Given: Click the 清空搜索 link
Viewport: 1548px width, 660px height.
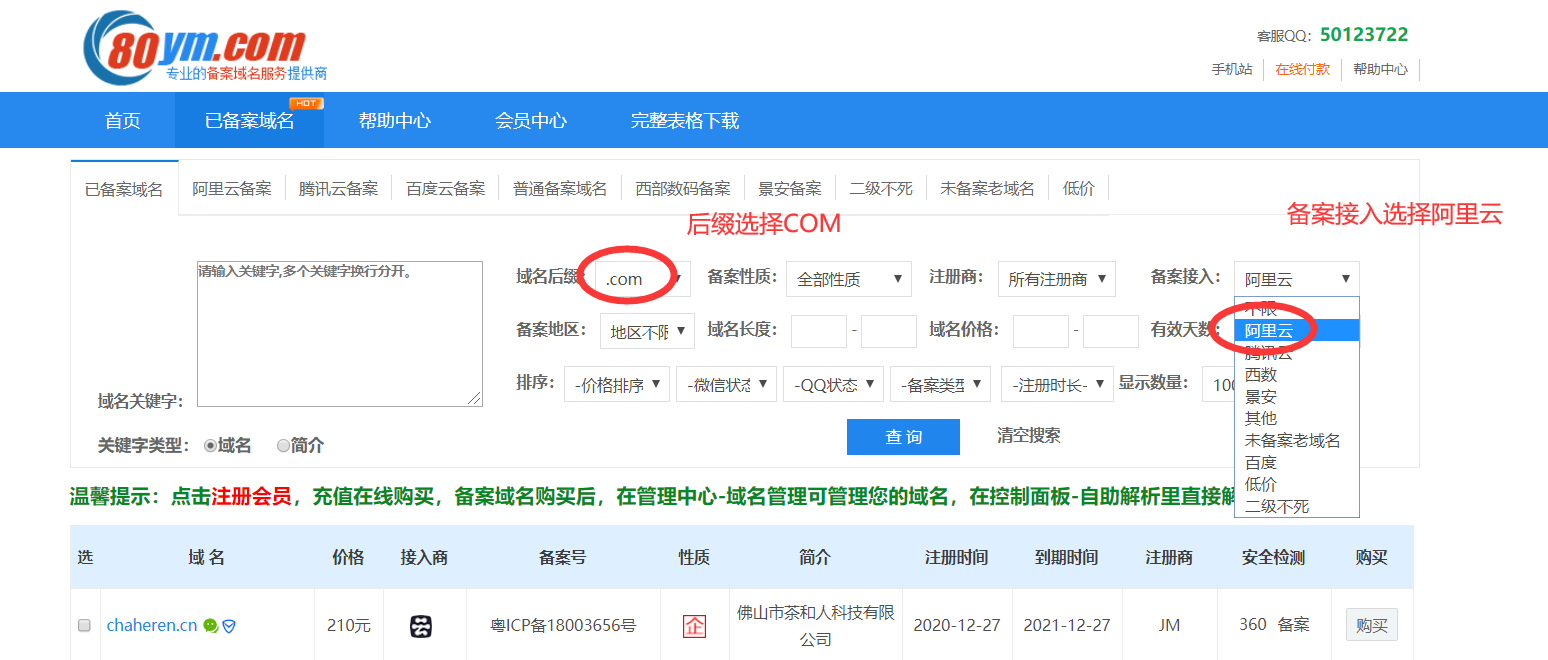Looking at the screenshot, I should click(1029, 435).
